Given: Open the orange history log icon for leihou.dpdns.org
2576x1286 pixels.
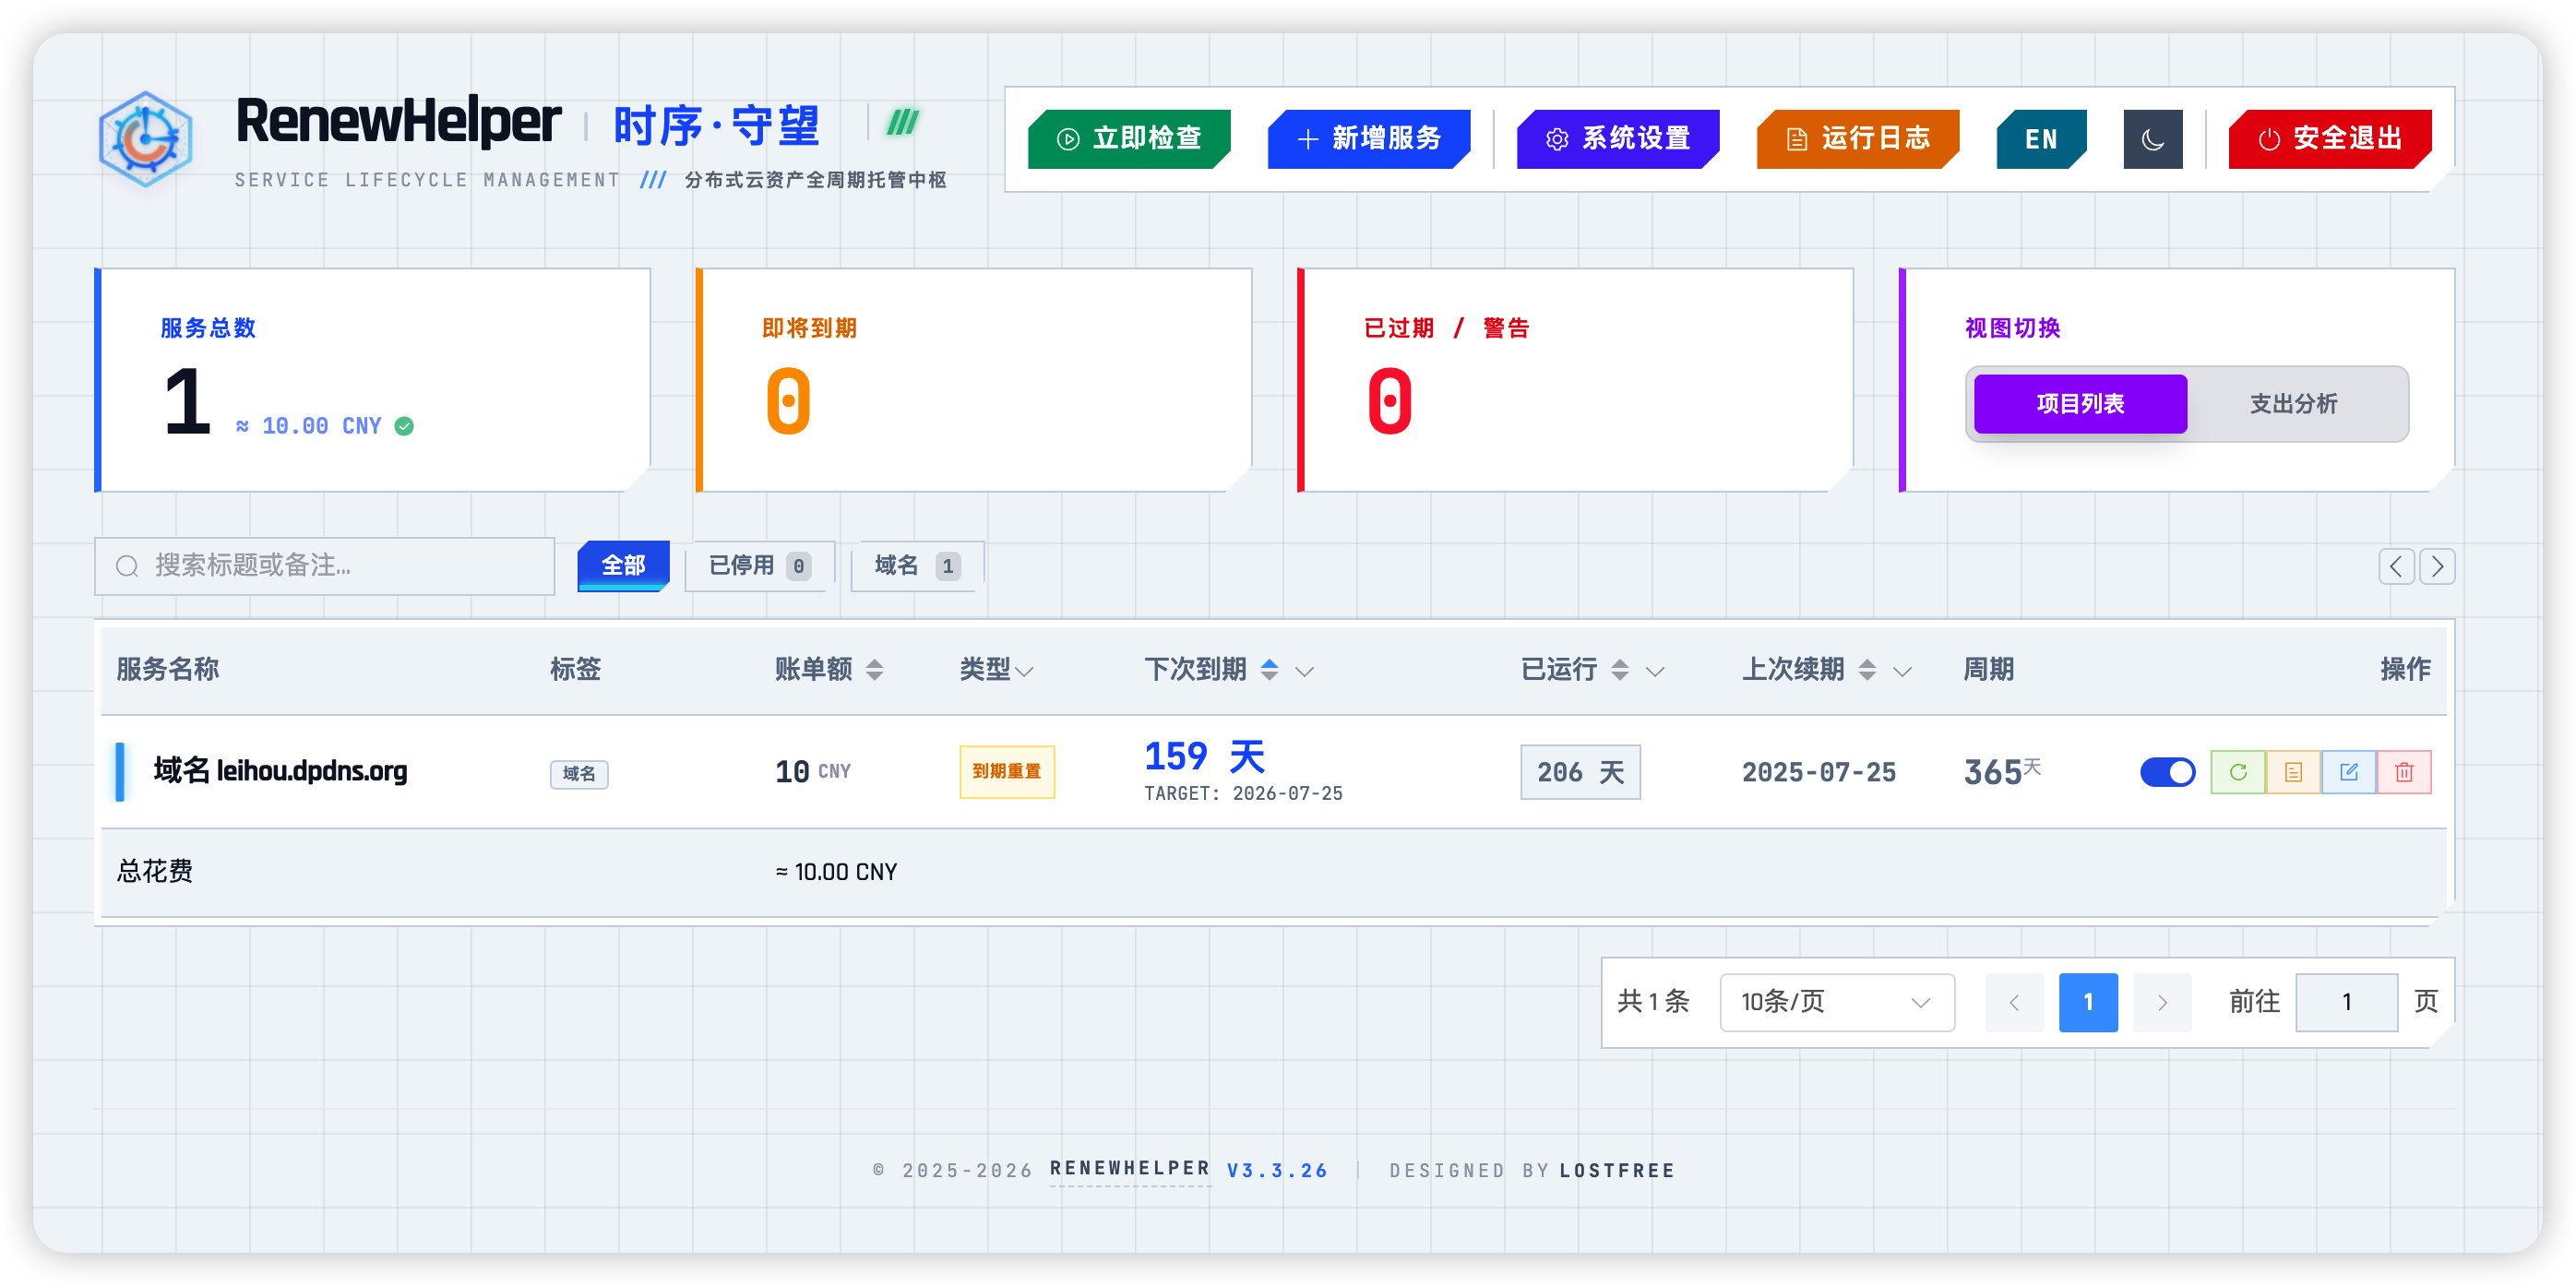Looking at the screenshot, I should pos(2293,772).
